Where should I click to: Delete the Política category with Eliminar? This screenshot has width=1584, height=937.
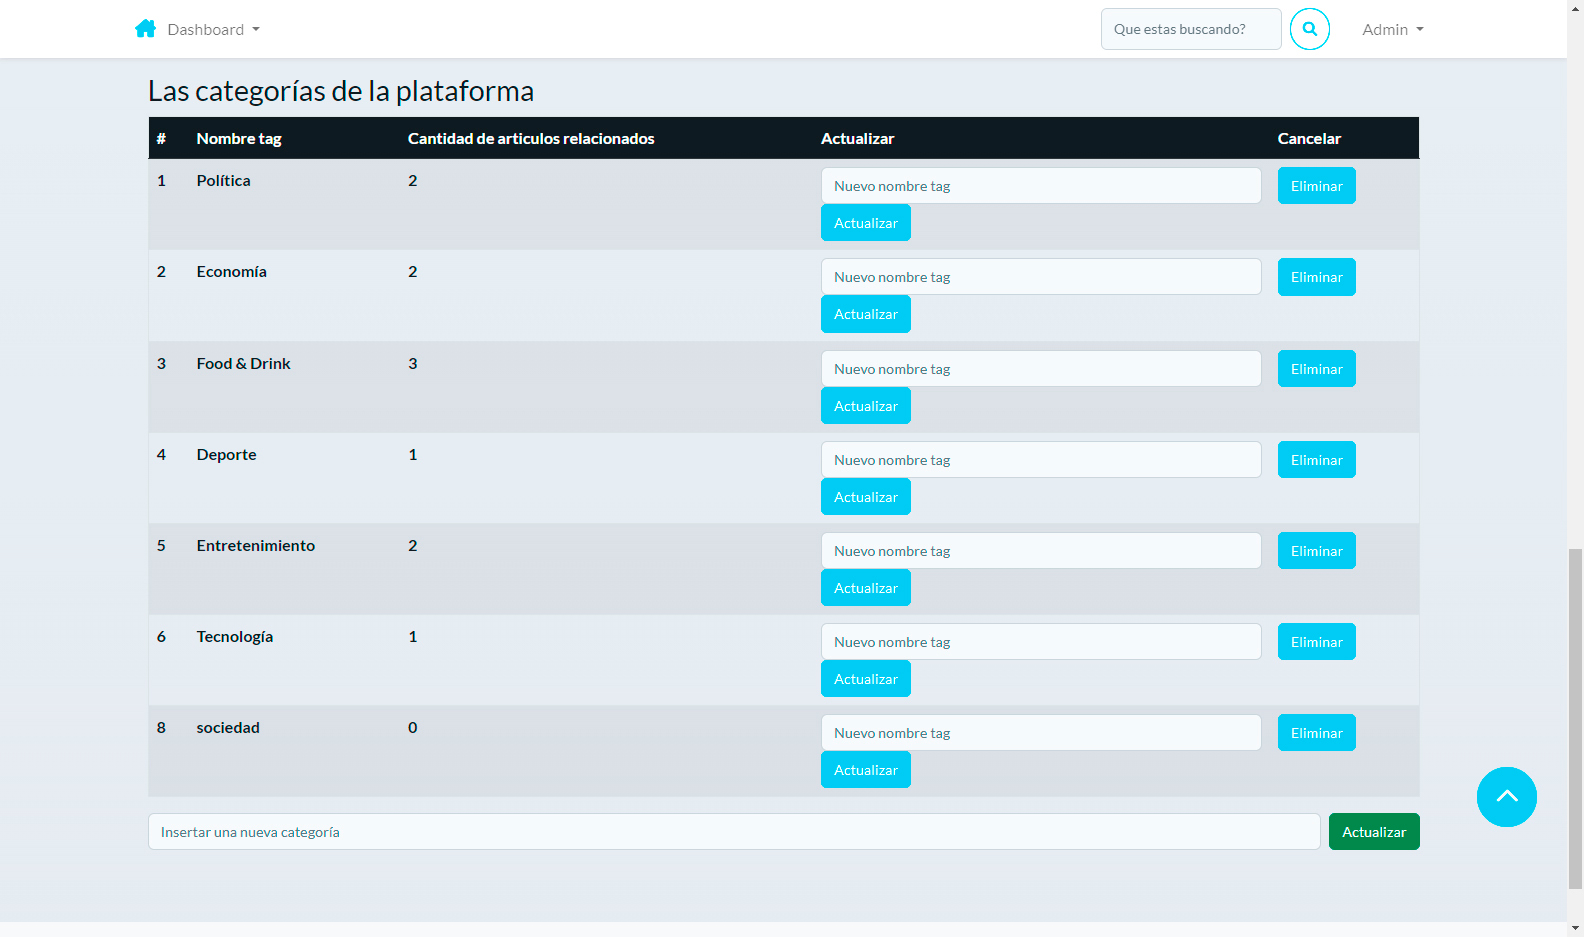[1316, 186]
